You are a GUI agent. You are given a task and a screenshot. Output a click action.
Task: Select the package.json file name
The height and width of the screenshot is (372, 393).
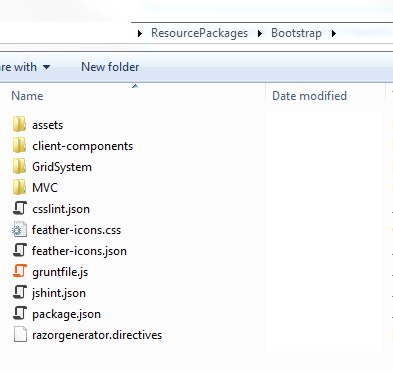pos(66,314)
